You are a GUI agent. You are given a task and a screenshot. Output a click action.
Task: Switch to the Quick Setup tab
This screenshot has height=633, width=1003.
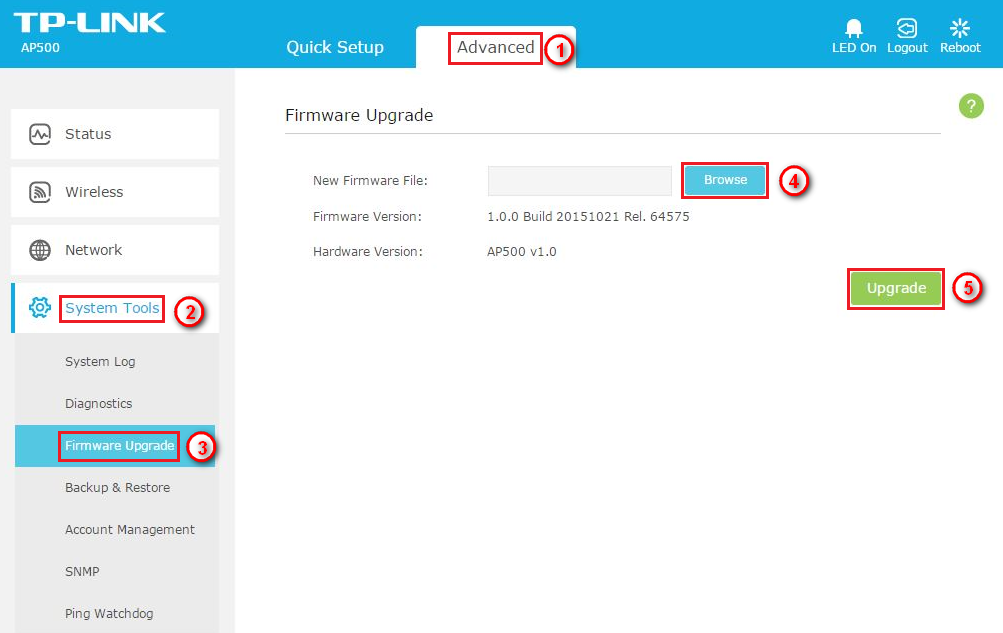click(x=335, y=47)
